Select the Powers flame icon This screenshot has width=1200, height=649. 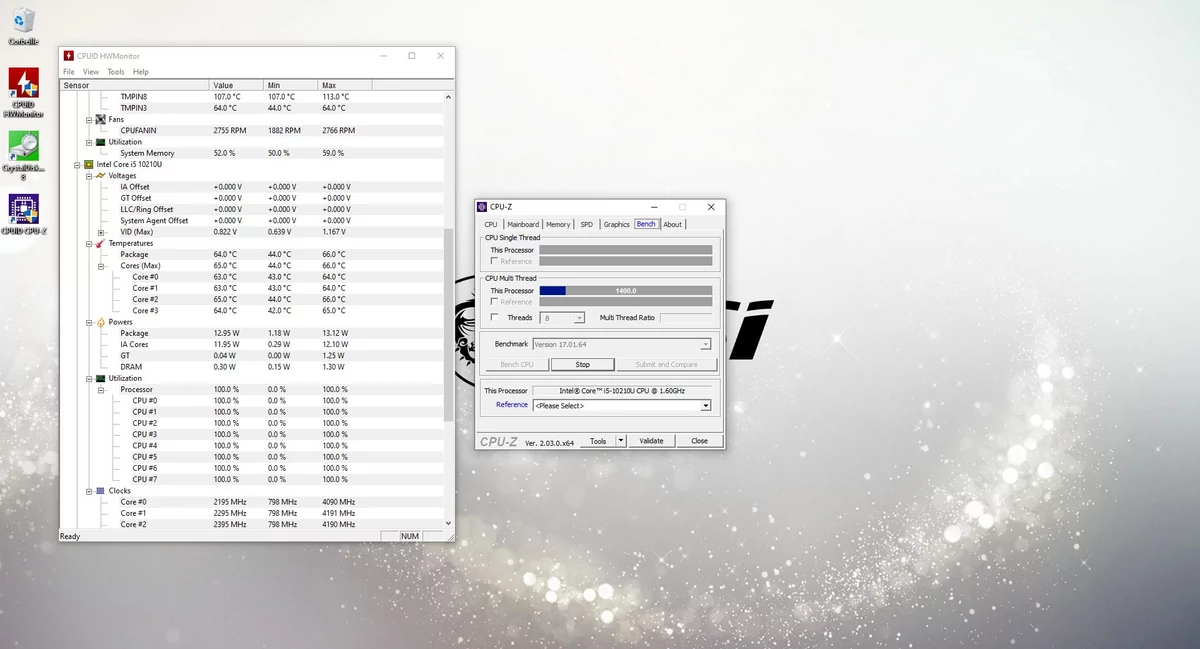pyautogui.click(x=100, y=322)
